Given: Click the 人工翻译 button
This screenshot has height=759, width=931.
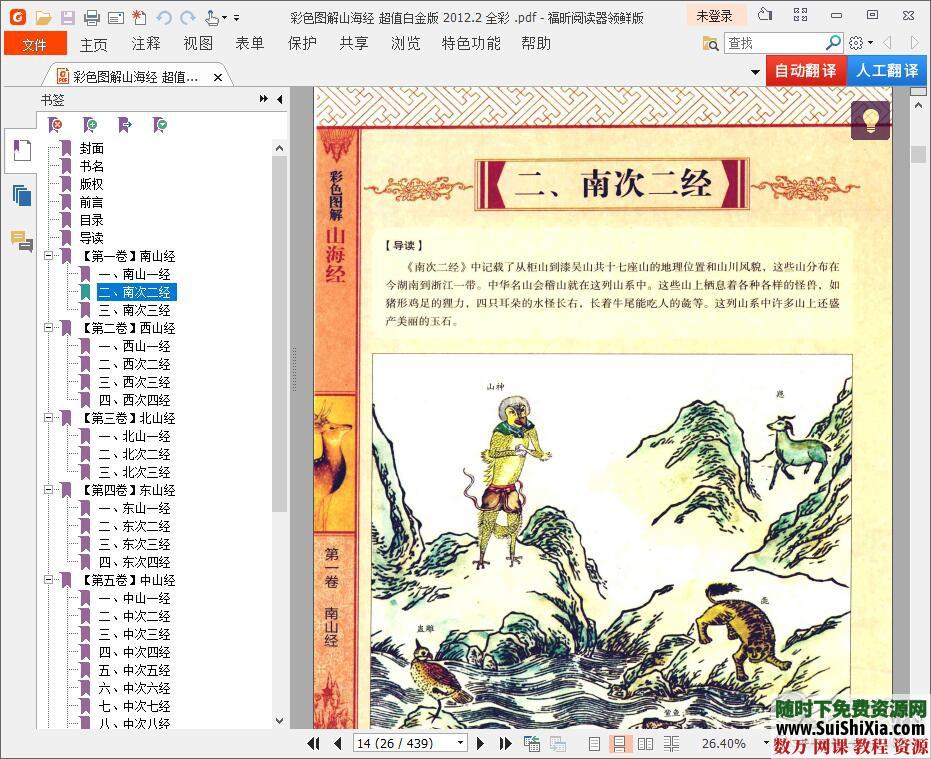Looking at the screenshot, I should pyautogui.click(x=889, y=71).
